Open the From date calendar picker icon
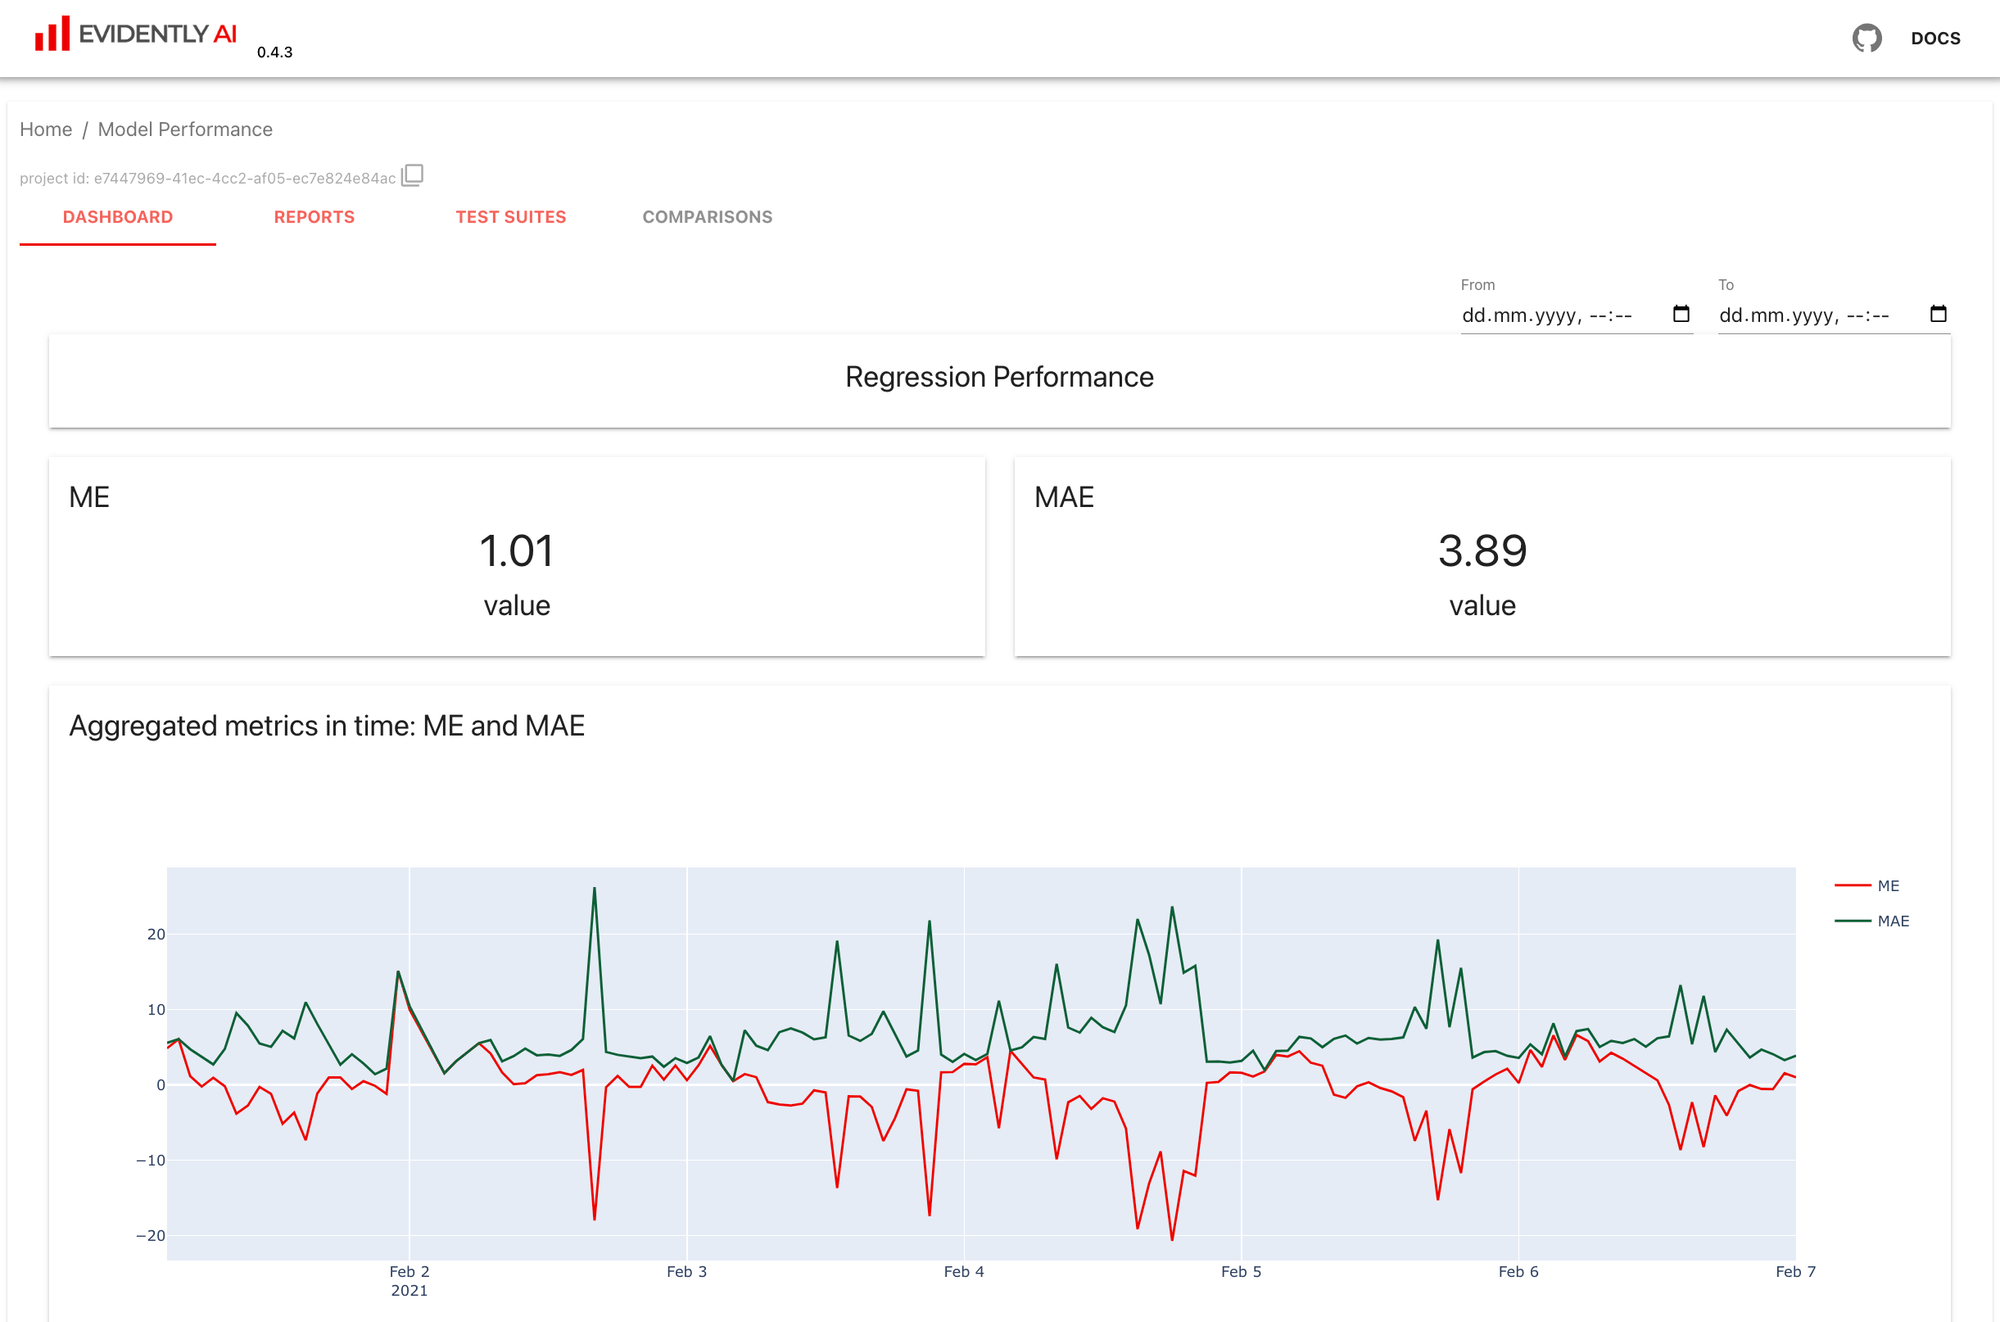This screenshot has width=2000, height=1322. point(1681,314)
